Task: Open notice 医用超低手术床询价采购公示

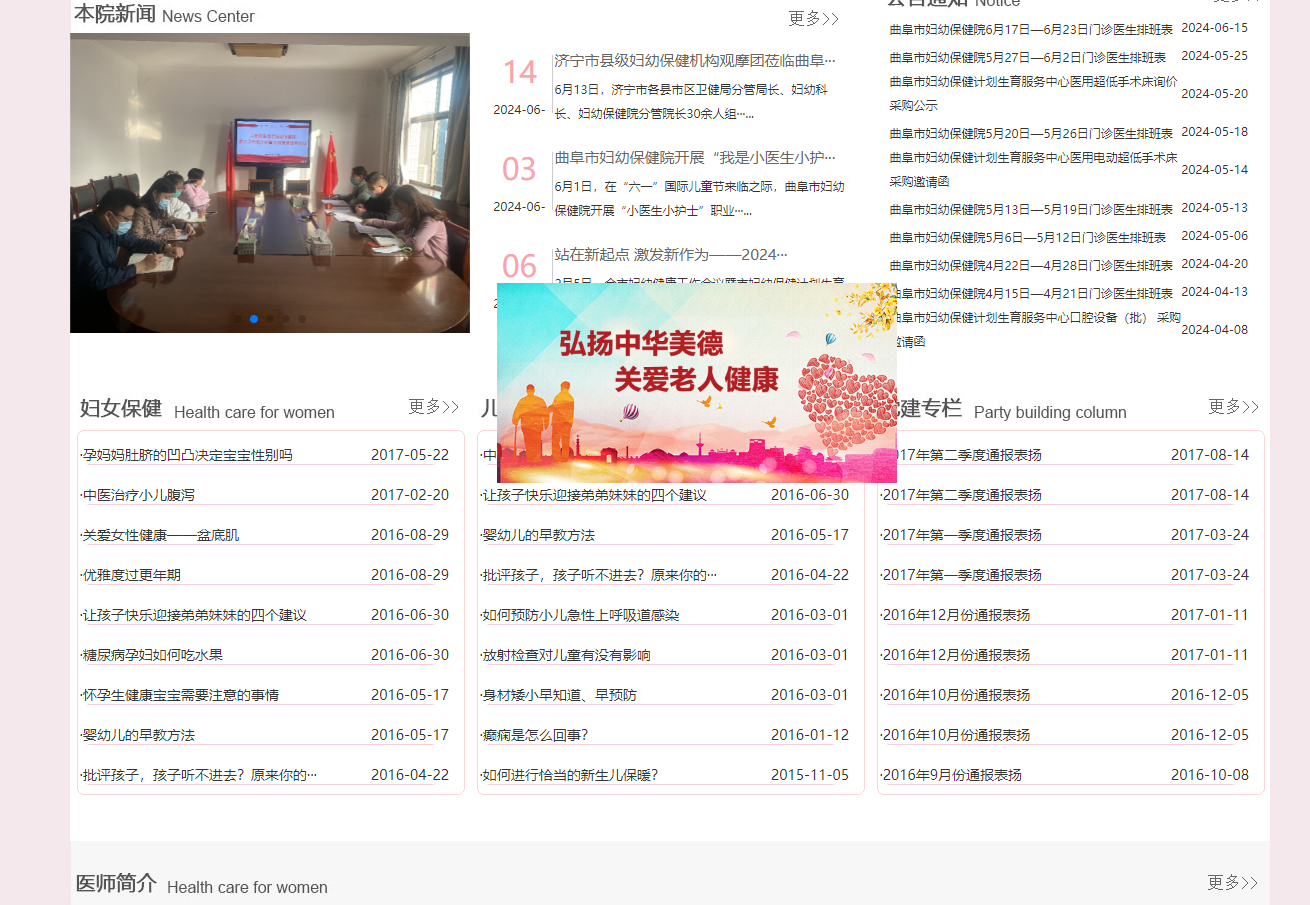Action: 1033,93
